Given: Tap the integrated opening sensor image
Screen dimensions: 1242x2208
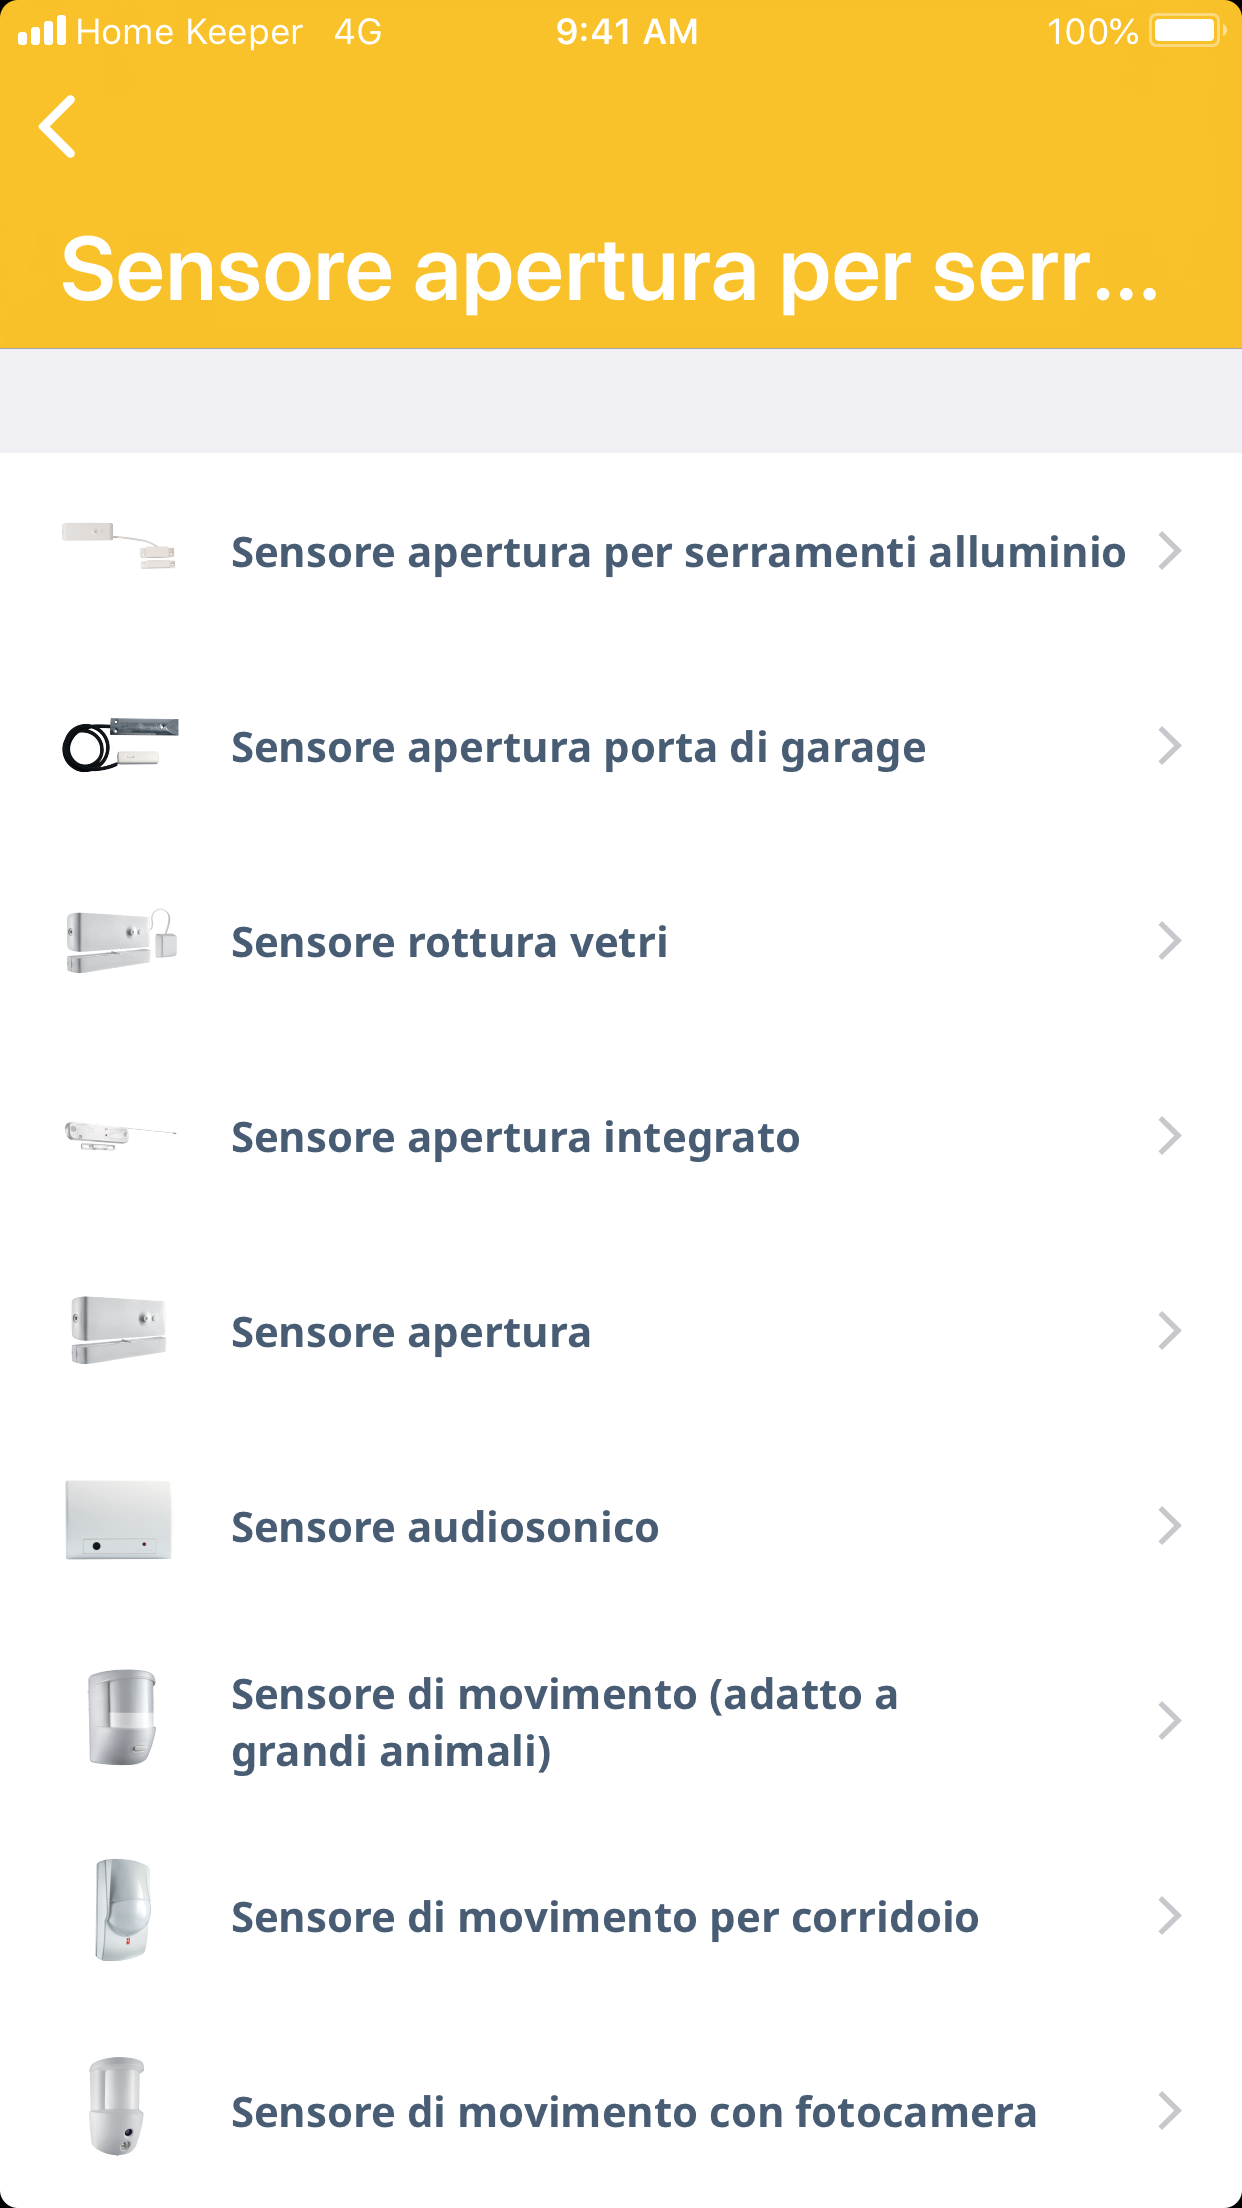Looking at the screenshot, I should point(120,1136).
